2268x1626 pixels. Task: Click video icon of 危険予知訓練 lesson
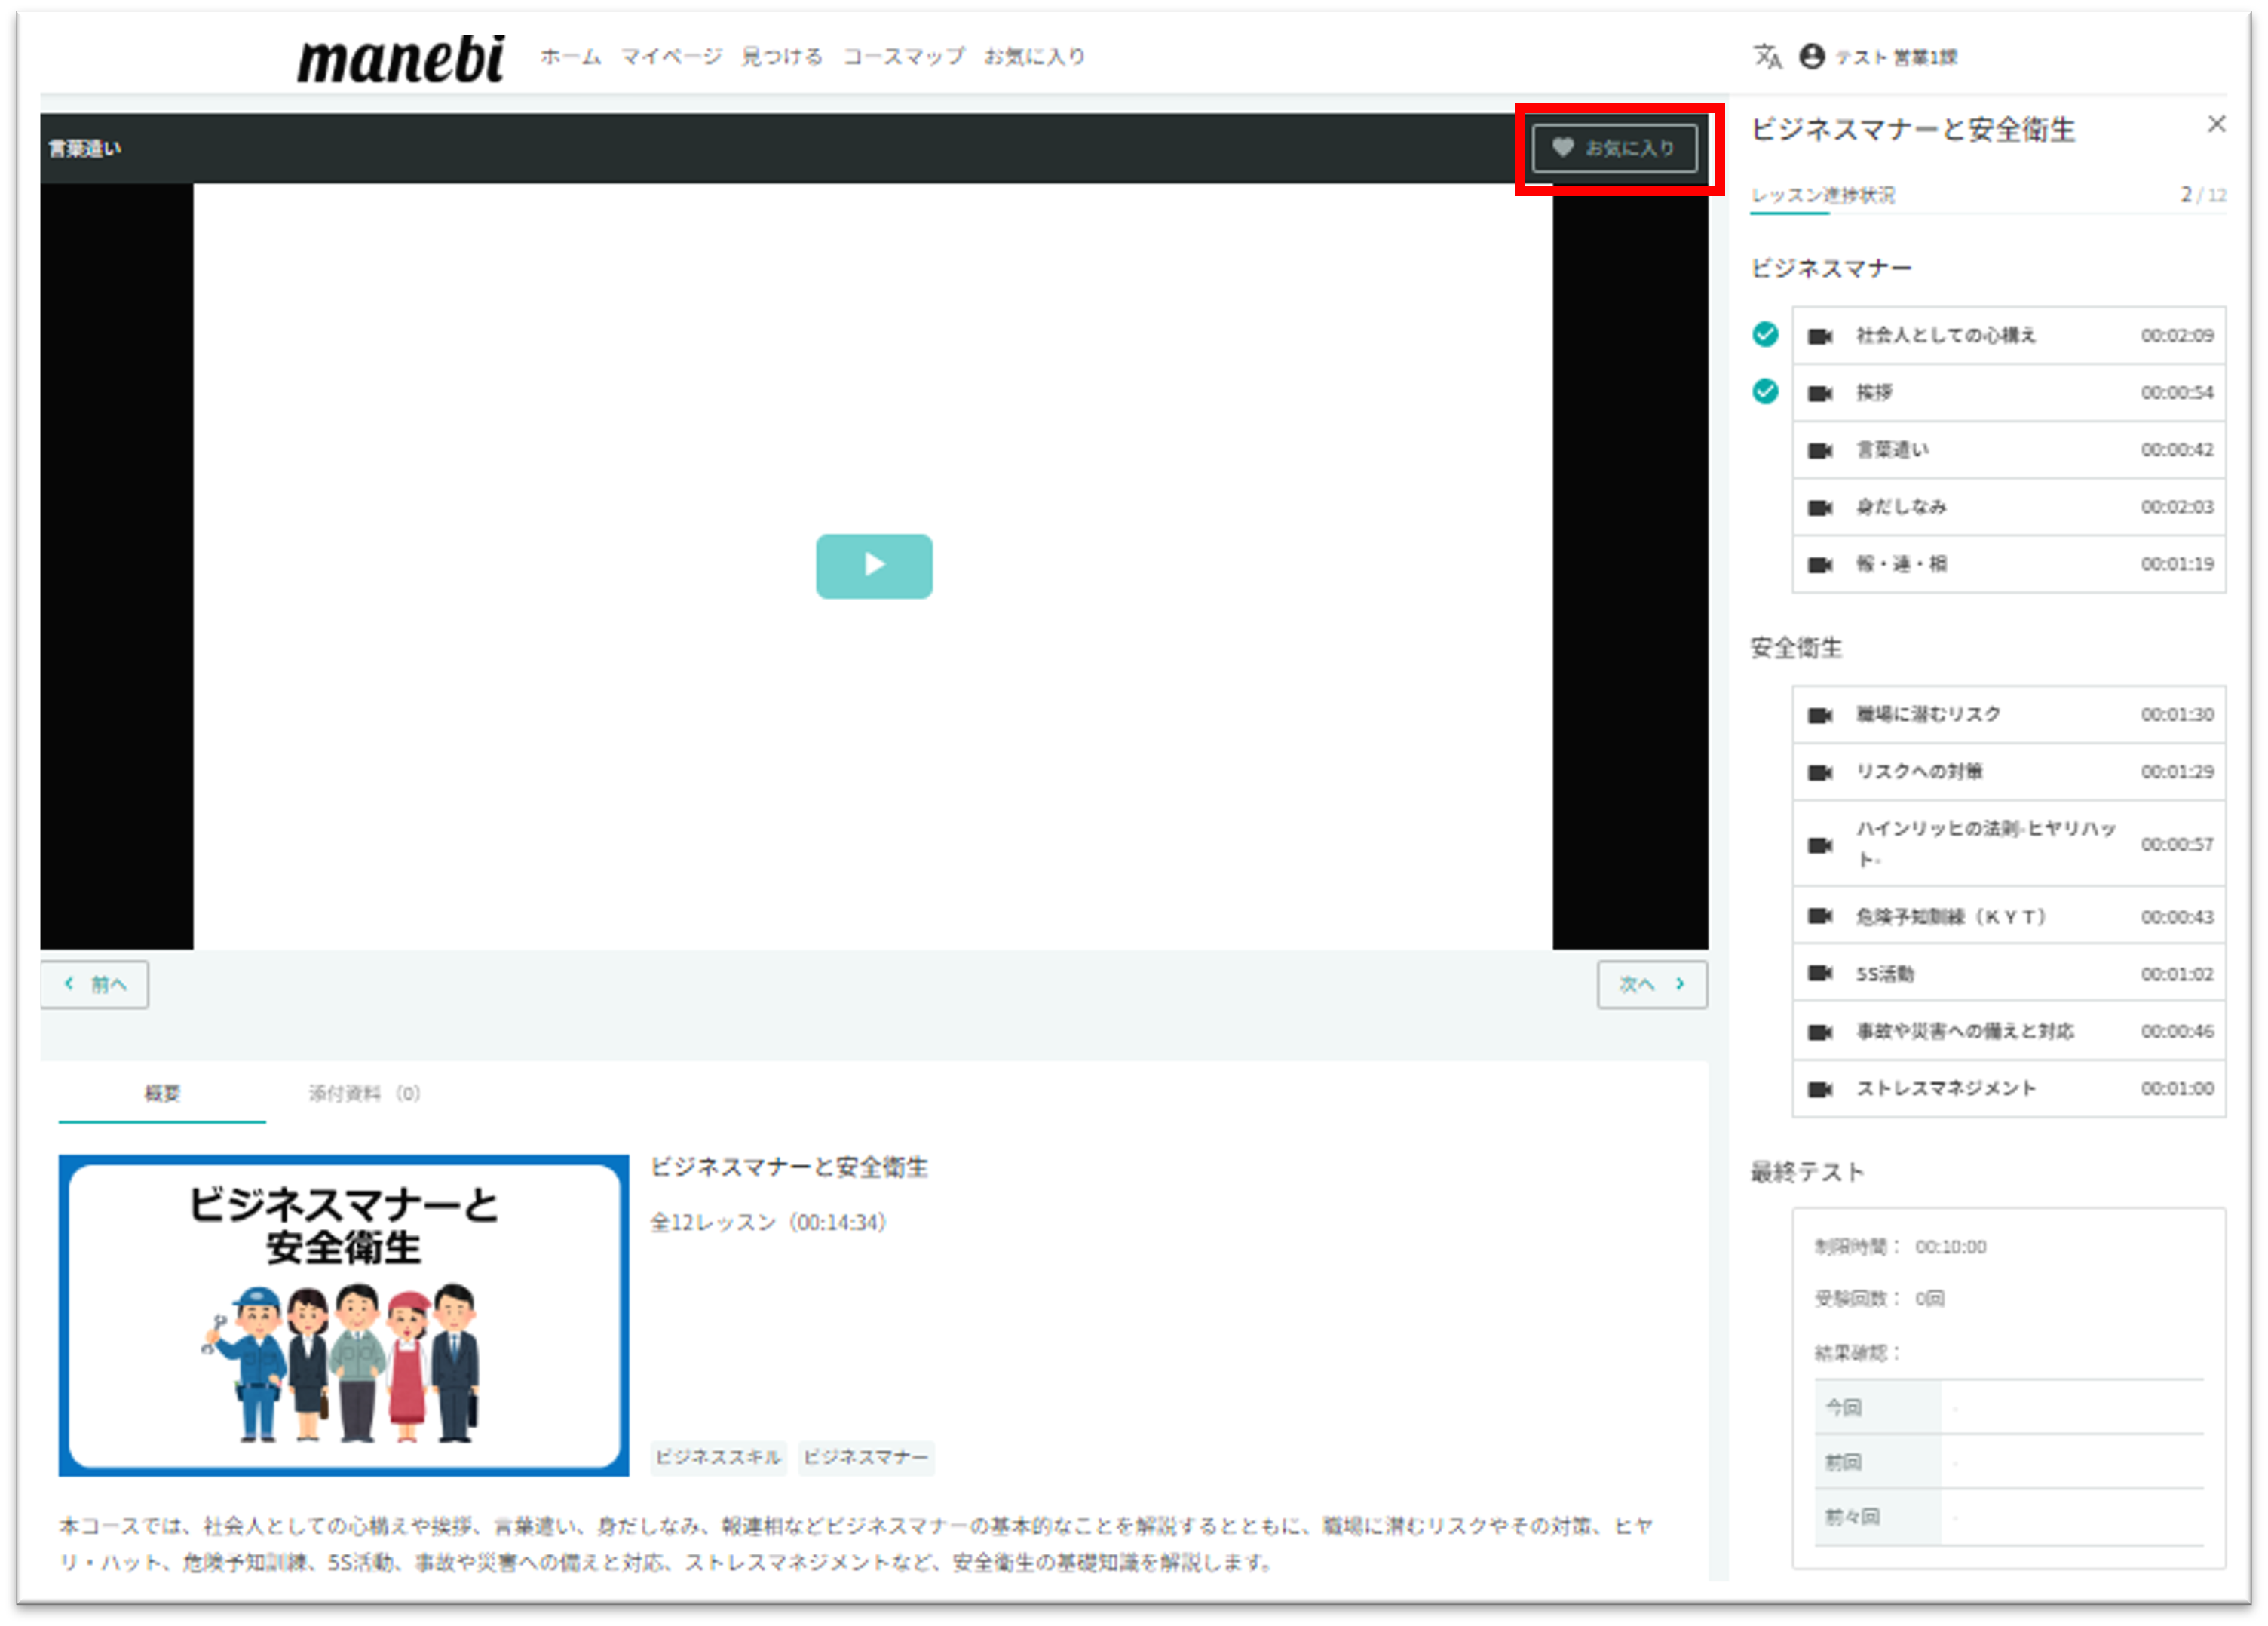click(x=1819, y=916)
